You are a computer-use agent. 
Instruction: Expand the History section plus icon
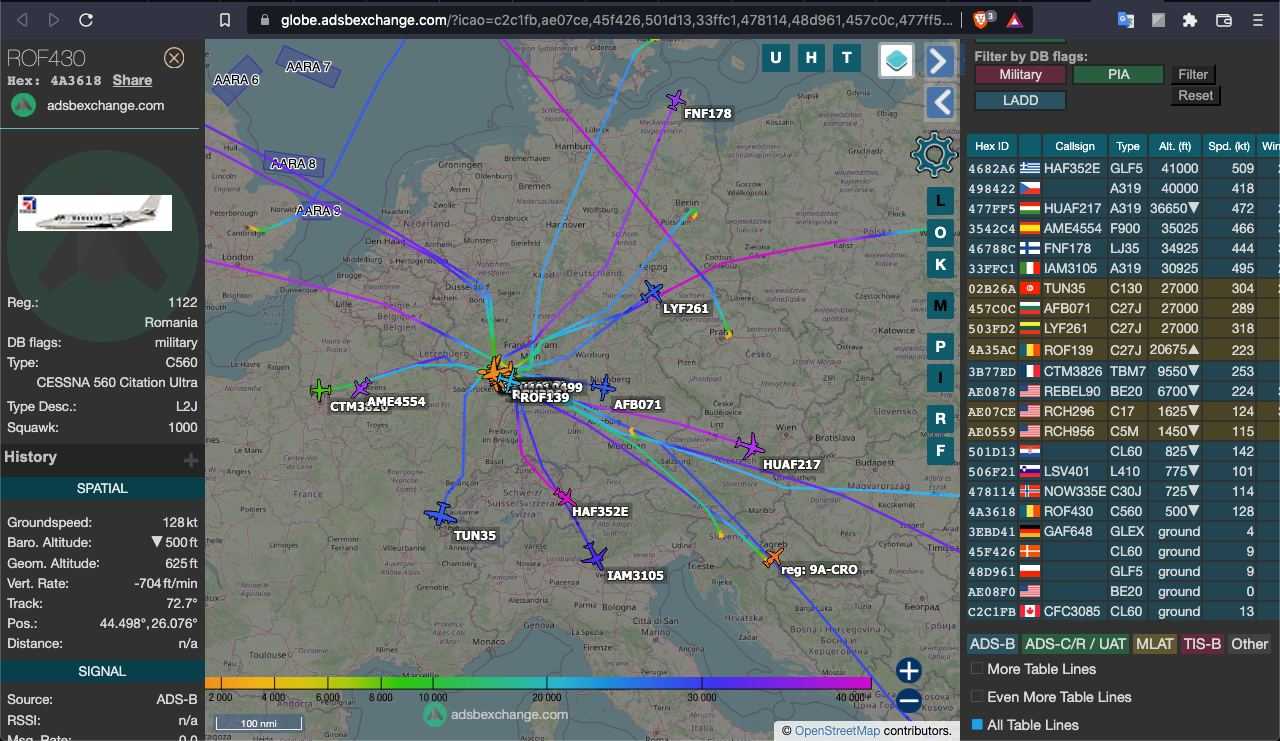pyautogui.click(x=190, y=460)
